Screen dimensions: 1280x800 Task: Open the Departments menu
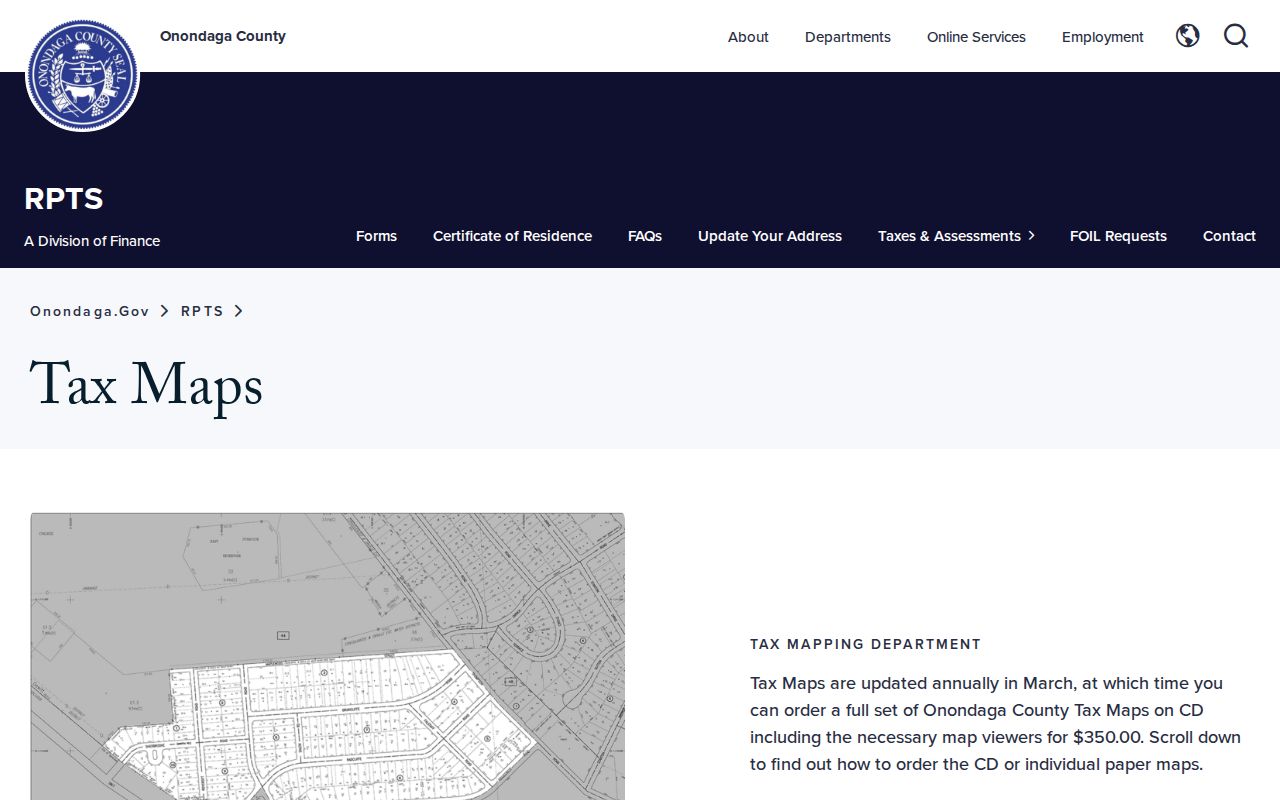(x=848, y=37)
